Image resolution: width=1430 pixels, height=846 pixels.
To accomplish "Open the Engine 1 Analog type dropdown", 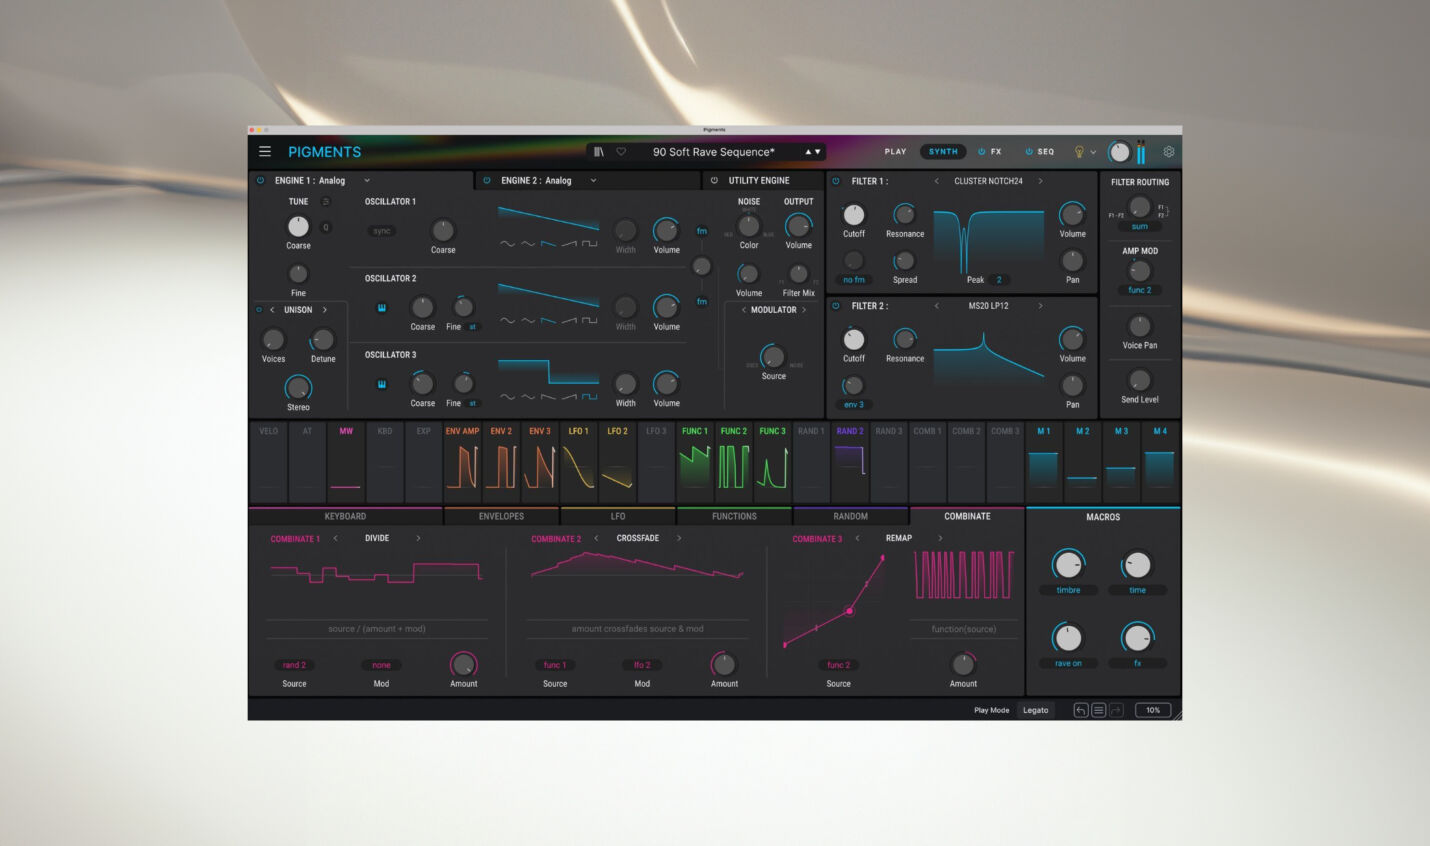I will click(x=367, y=180).
